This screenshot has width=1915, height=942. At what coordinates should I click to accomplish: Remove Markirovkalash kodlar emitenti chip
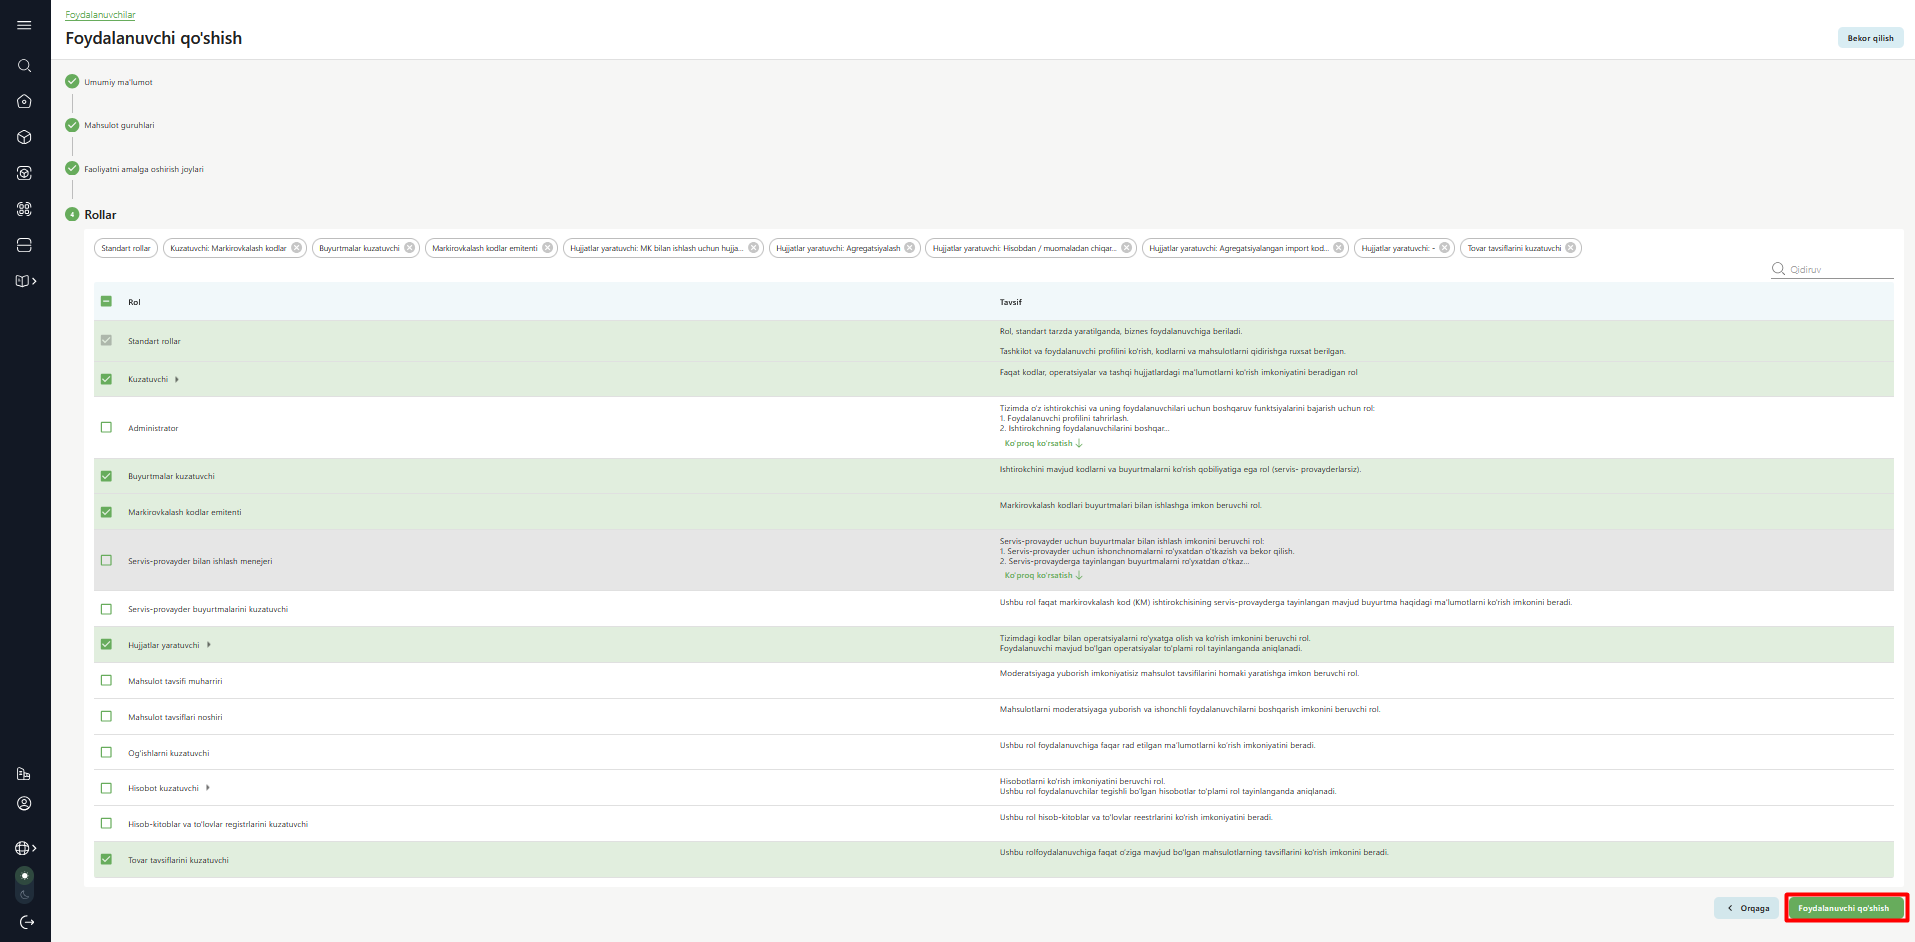coord(548,248)
